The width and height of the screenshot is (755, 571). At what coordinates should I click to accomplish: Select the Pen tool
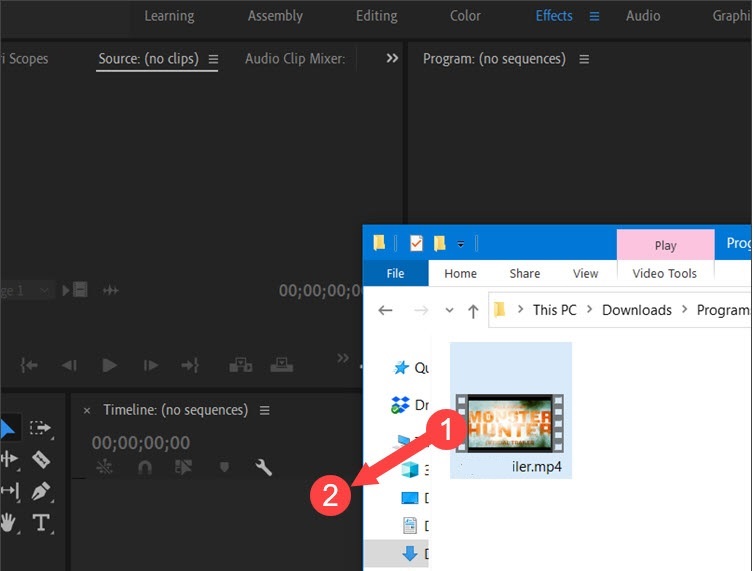tap(41, 491)
